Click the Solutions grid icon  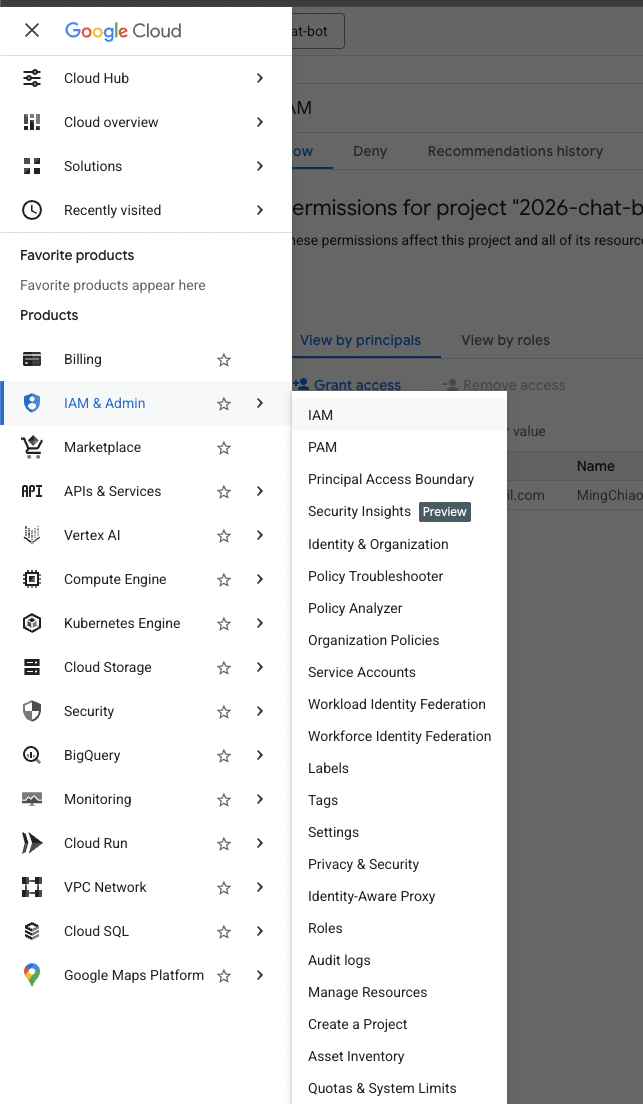pos(32,166)
